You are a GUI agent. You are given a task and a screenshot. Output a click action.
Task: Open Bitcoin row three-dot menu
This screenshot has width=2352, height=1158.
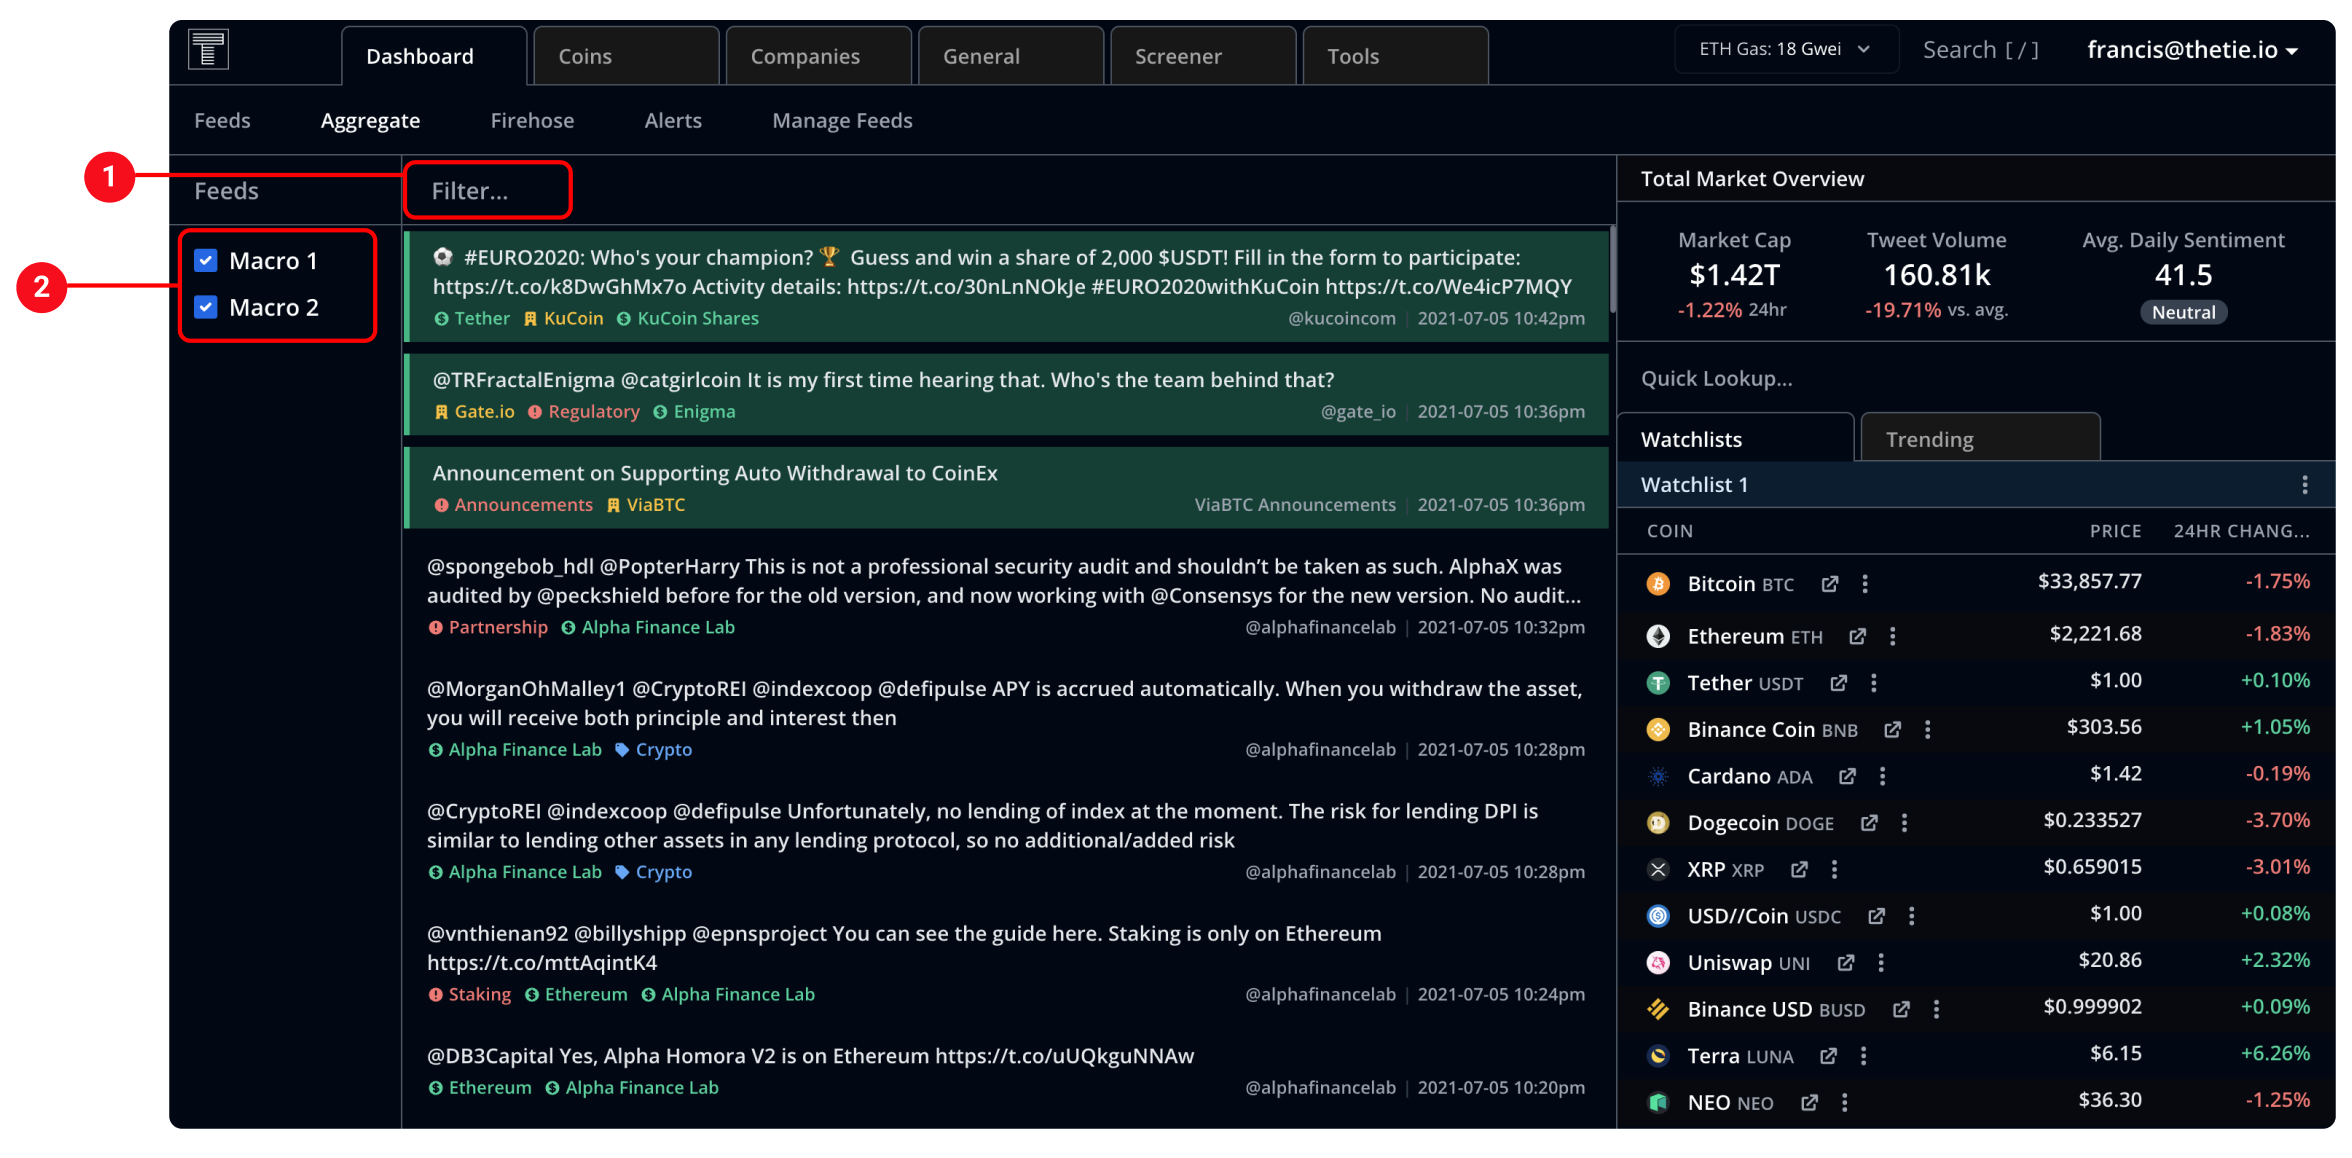1865,584
